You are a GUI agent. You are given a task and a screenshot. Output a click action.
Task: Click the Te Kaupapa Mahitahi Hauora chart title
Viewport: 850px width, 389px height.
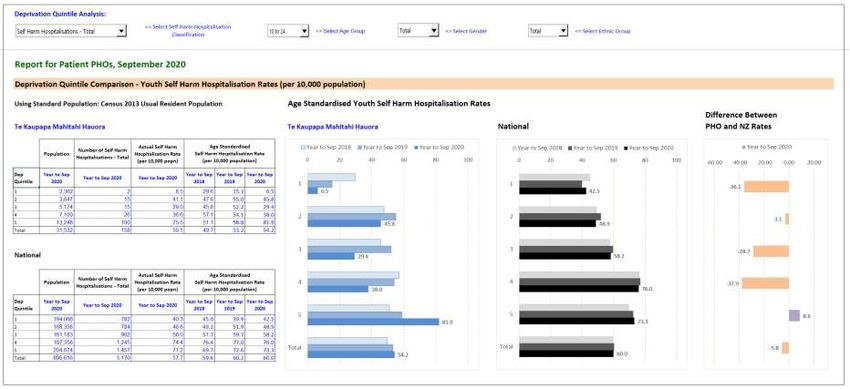coord(332,127)
